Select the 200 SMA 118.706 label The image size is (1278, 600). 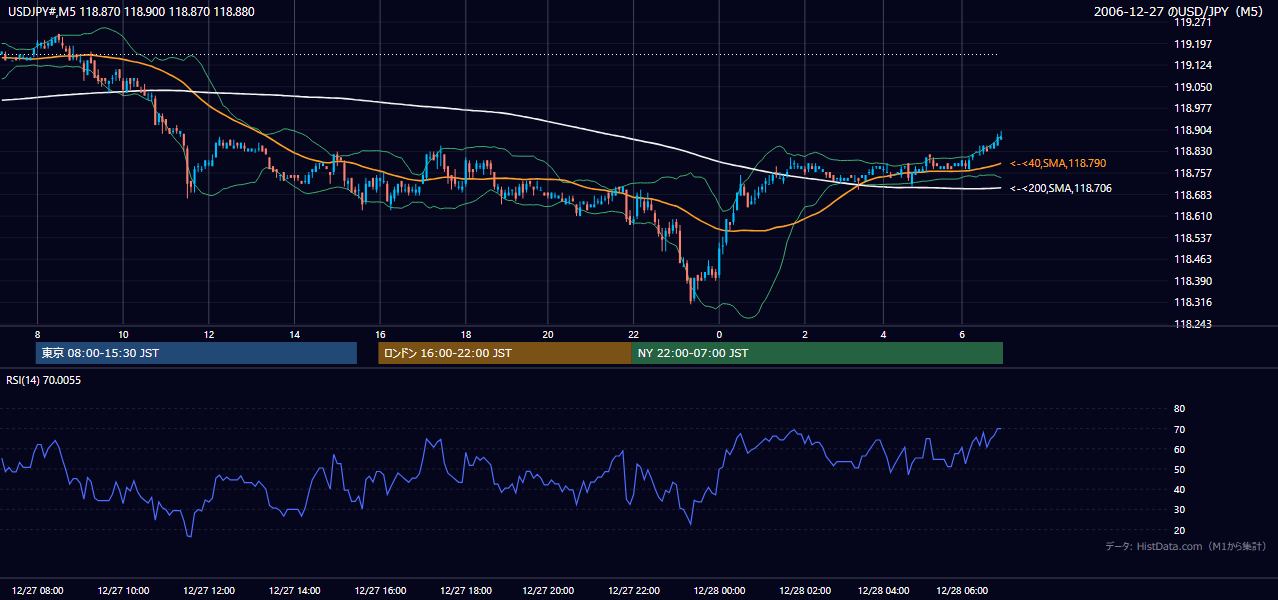(x=1061, y=188)
